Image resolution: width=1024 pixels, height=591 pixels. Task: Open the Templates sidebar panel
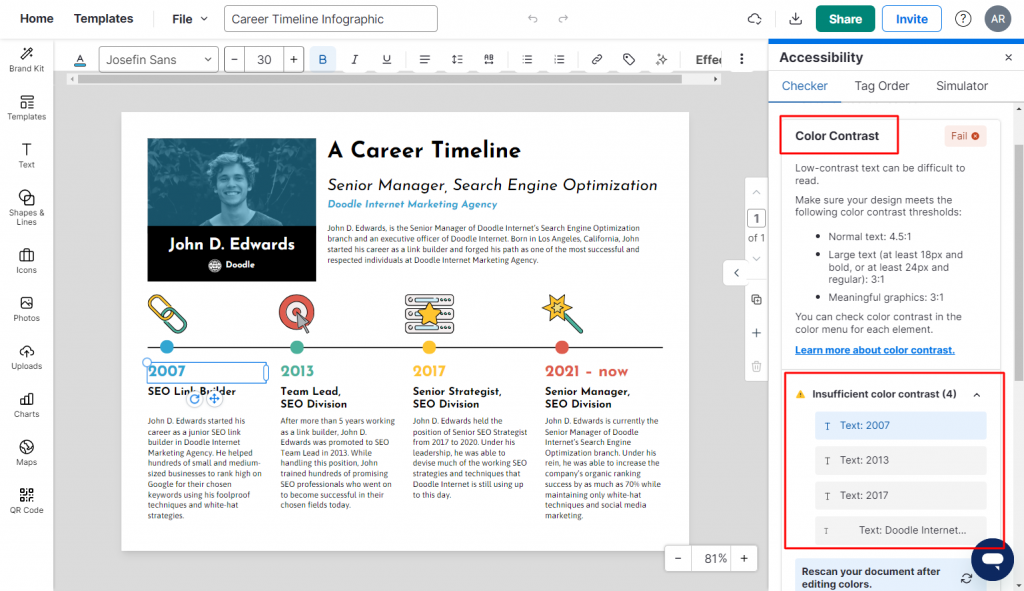point(27,108)
